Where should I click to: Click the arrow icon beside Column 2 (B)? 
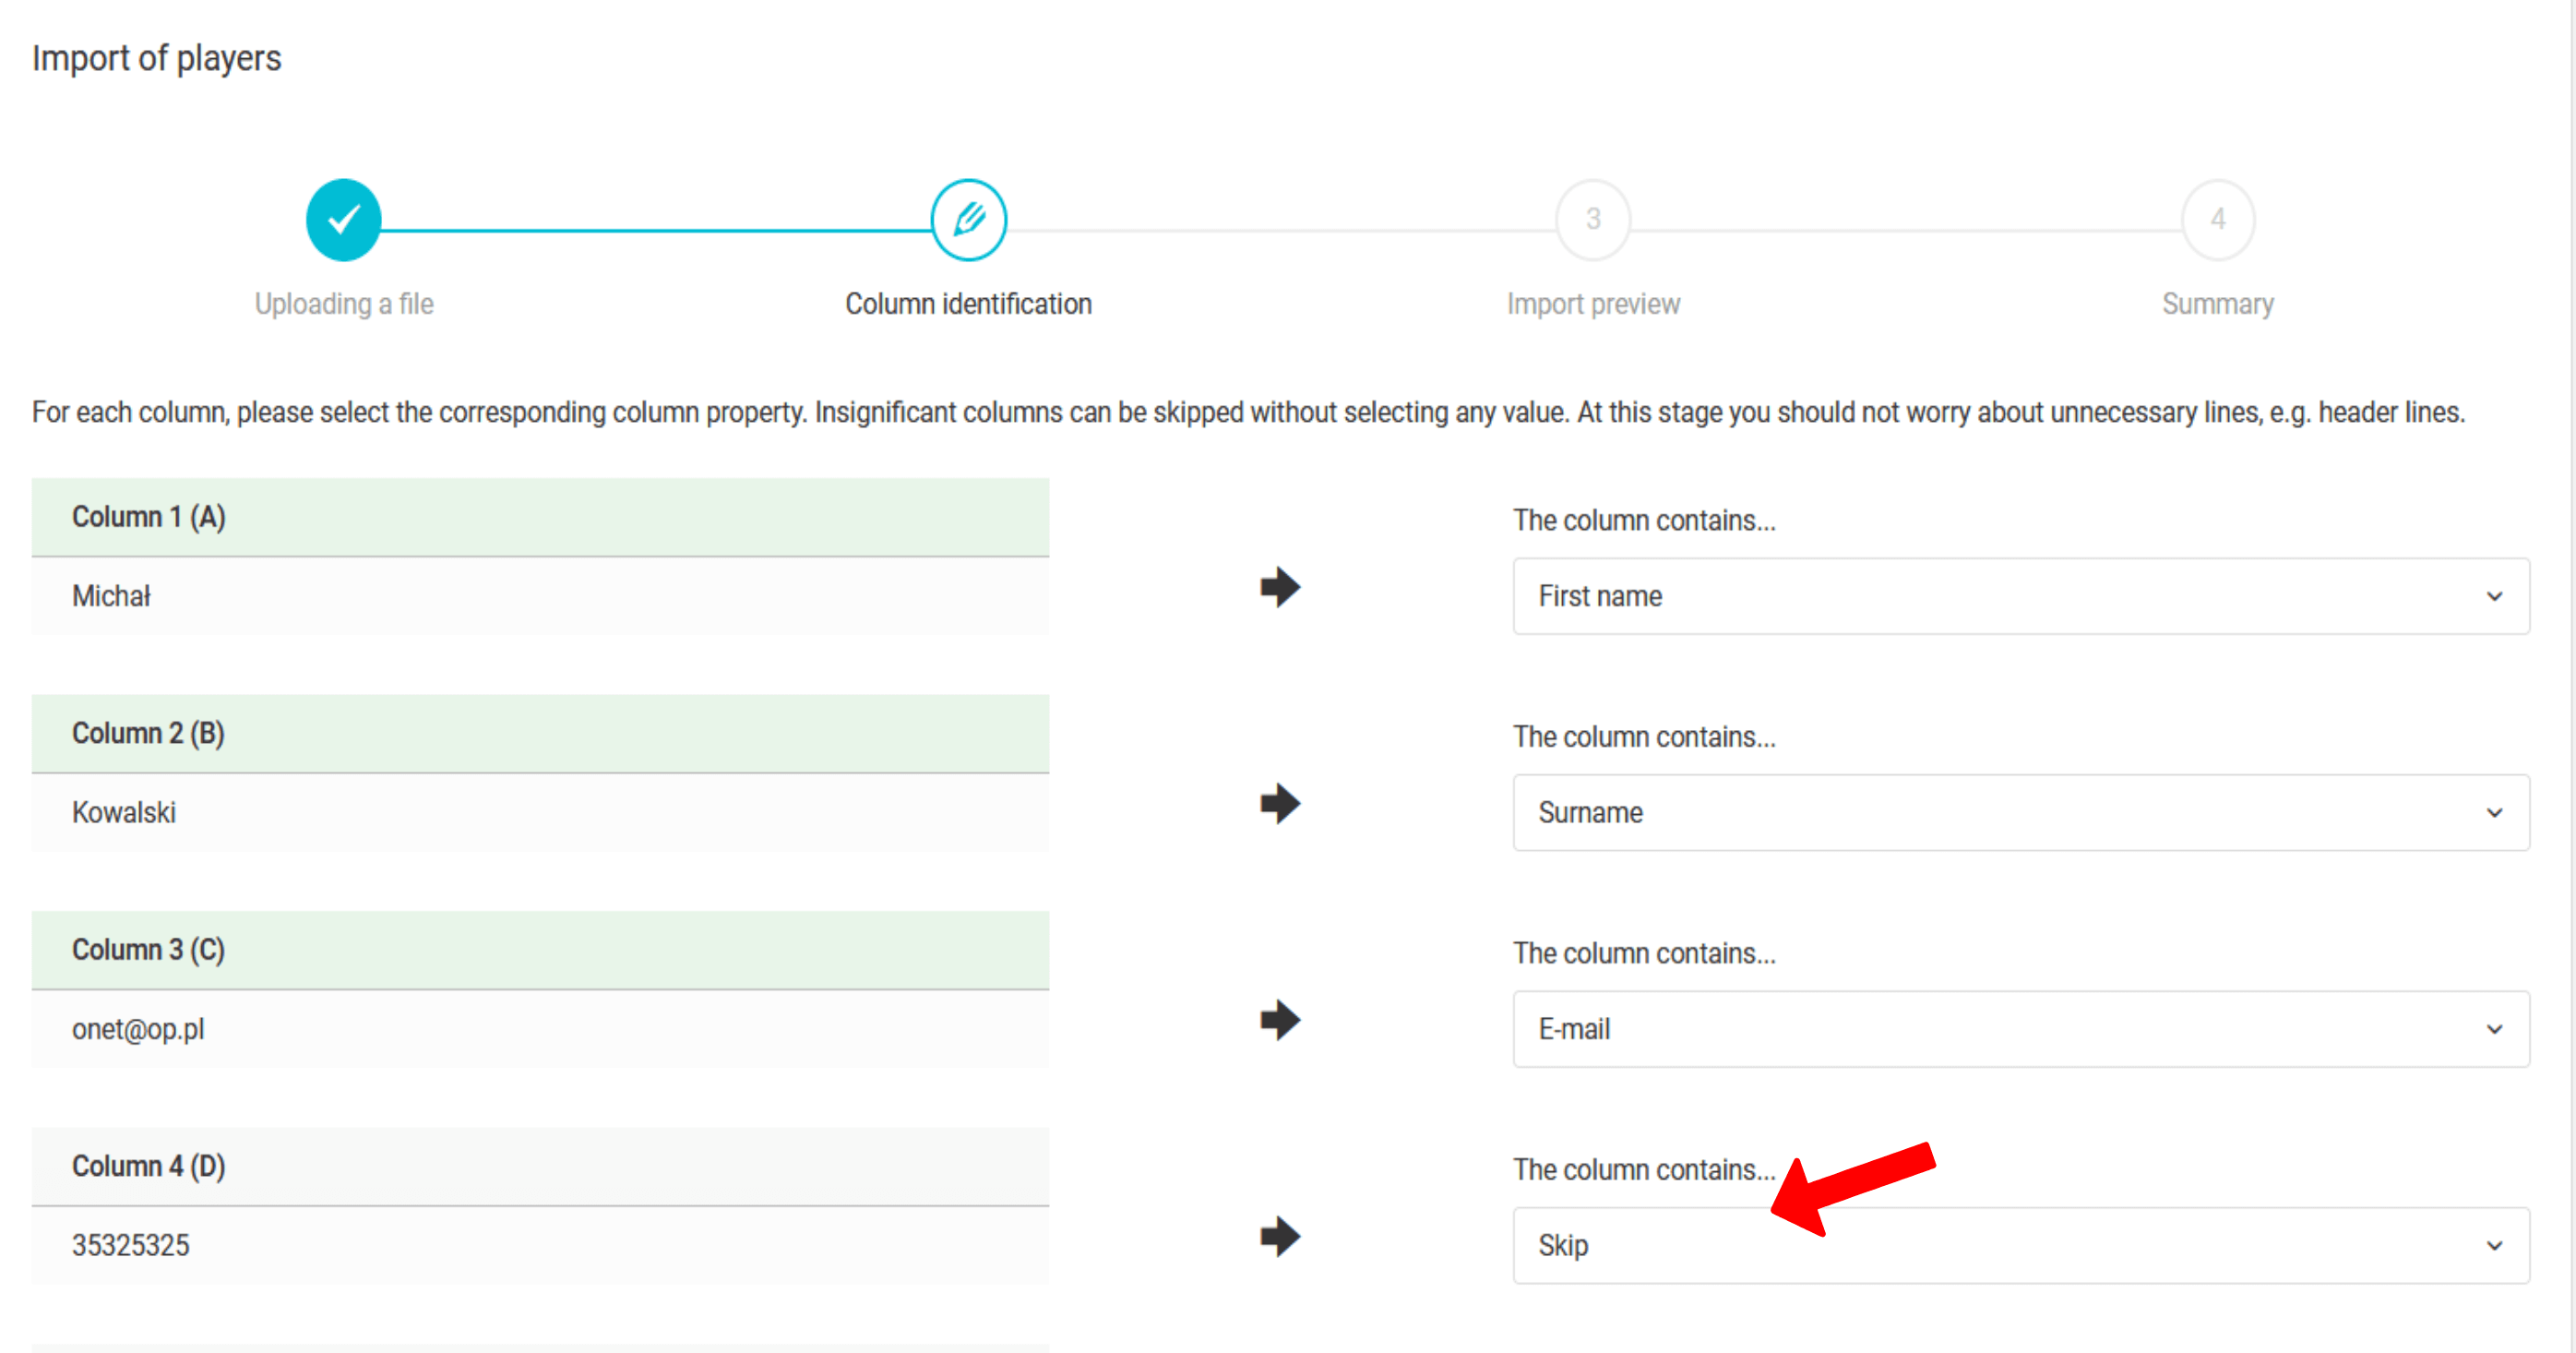pyautogui.click(x=1279, y=803)
